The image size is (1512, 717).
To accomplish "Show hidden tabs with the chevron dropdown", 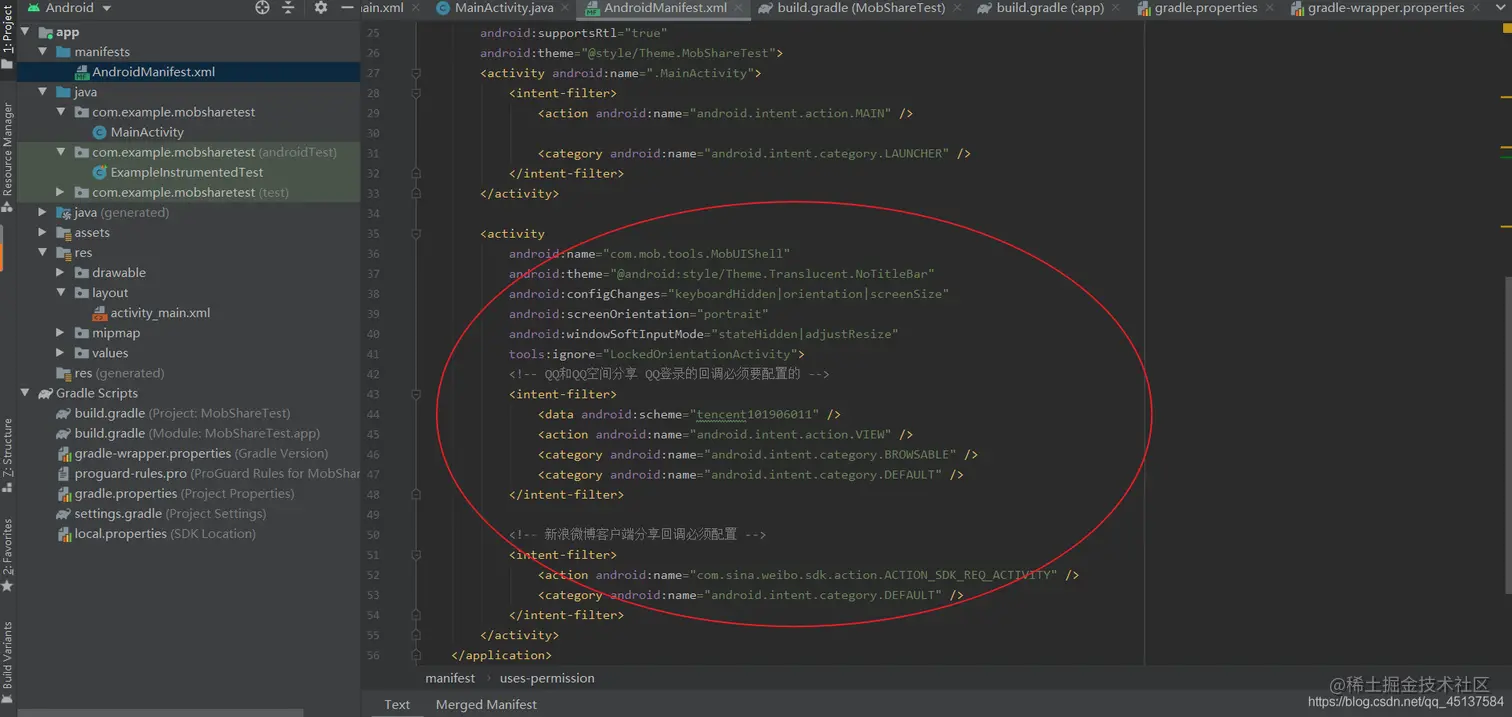I will (x=1498, y=8).
